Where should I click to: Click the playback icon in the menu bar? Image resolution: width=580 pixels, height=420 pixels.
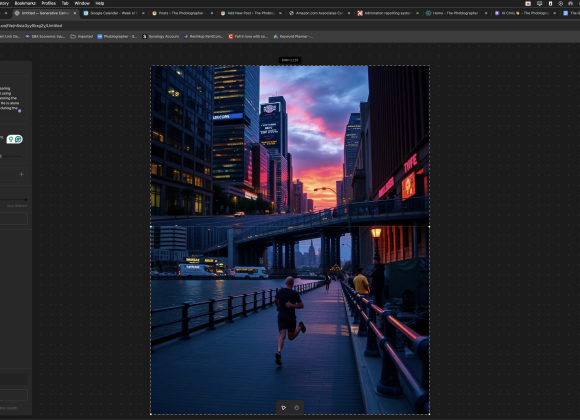(561, 3)
